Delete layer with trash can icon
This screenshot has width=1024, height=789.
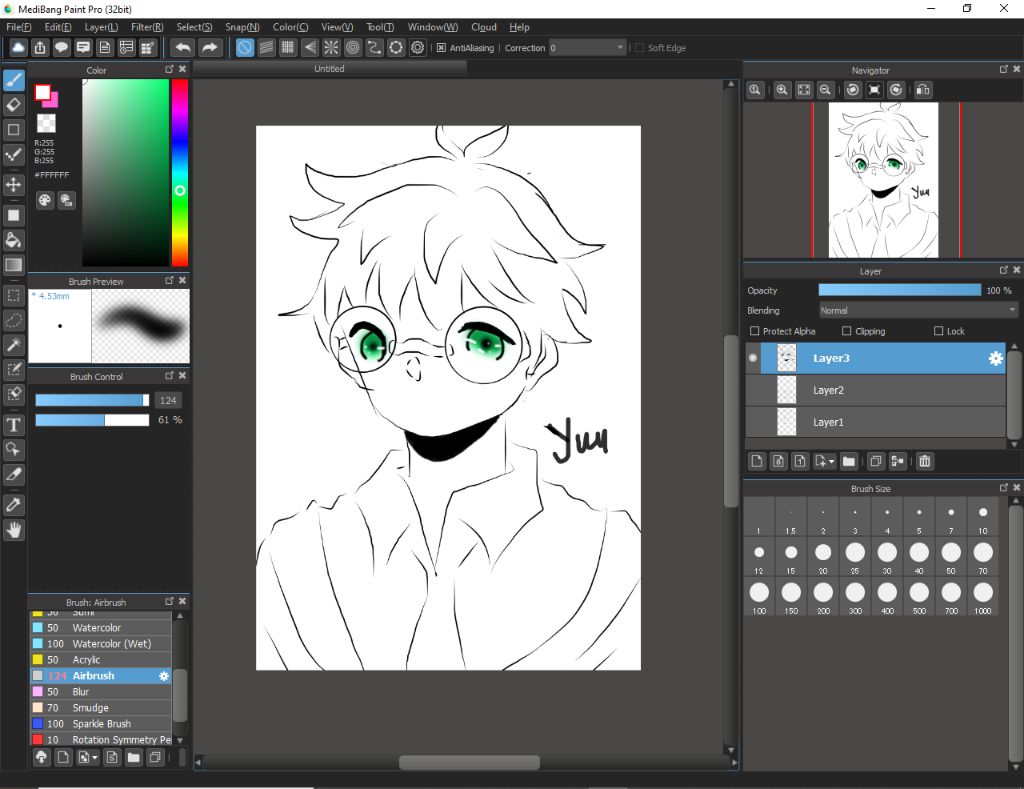pos(925,461)
